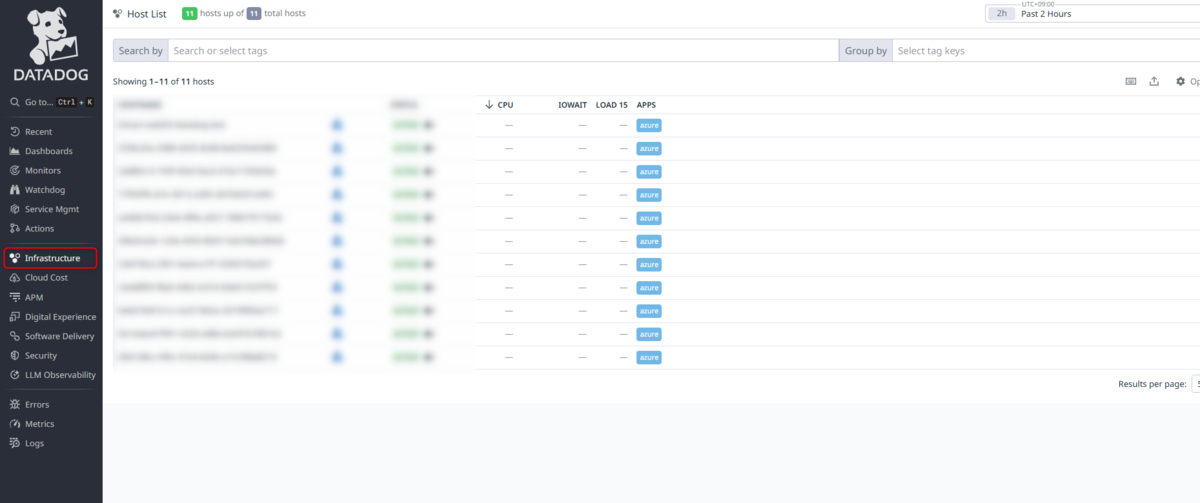Click the Recent clock icon in sidebar
The width and height of the screenshot is (1200, 503).
(14, 132)
